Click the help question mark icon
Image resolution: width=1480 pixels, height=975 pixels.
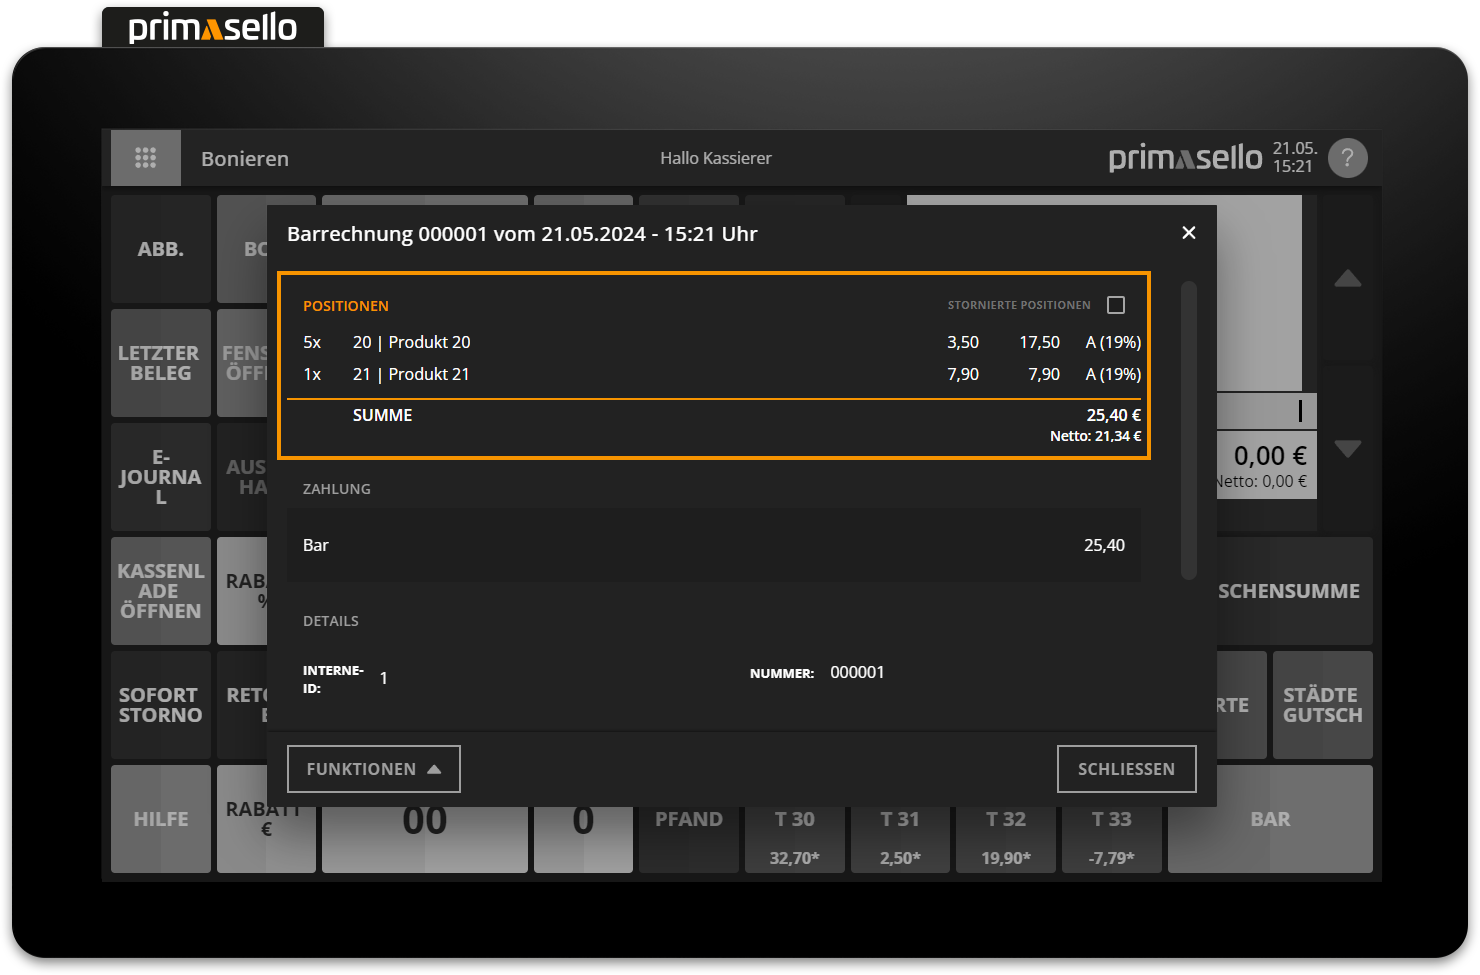coord(1347,157)
